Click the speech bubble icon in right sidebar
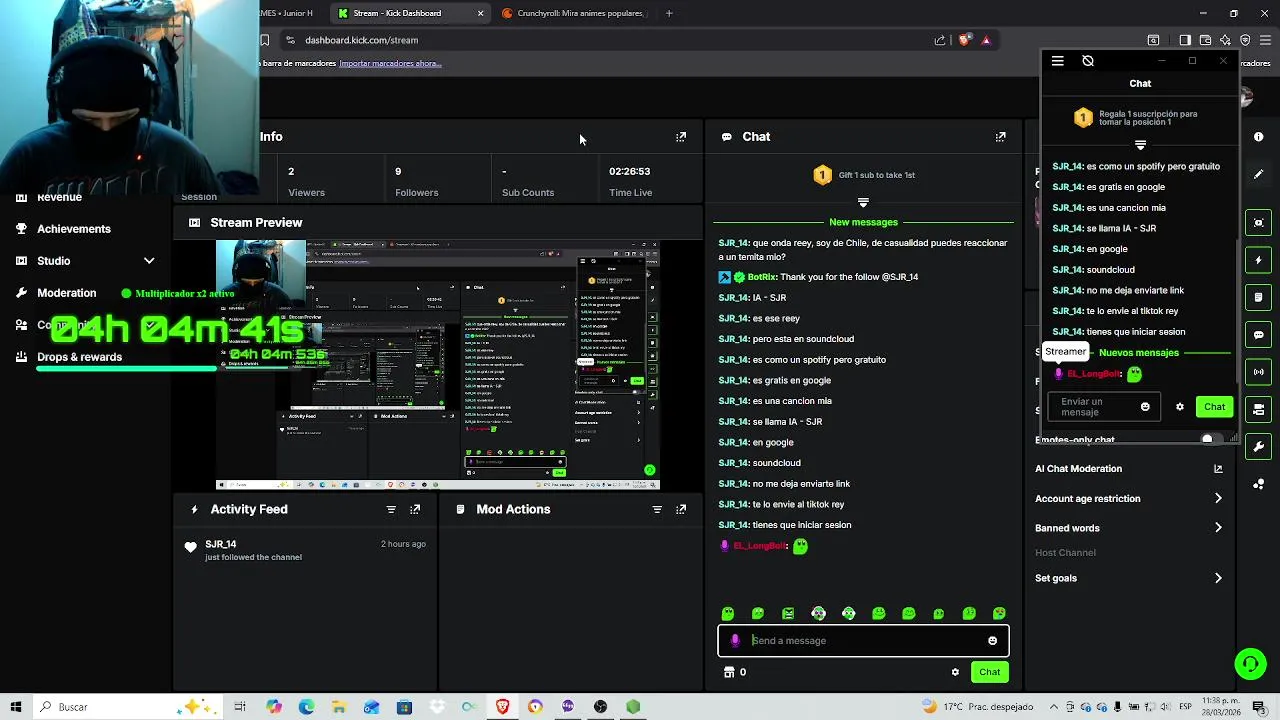 tap(1258, 335)
